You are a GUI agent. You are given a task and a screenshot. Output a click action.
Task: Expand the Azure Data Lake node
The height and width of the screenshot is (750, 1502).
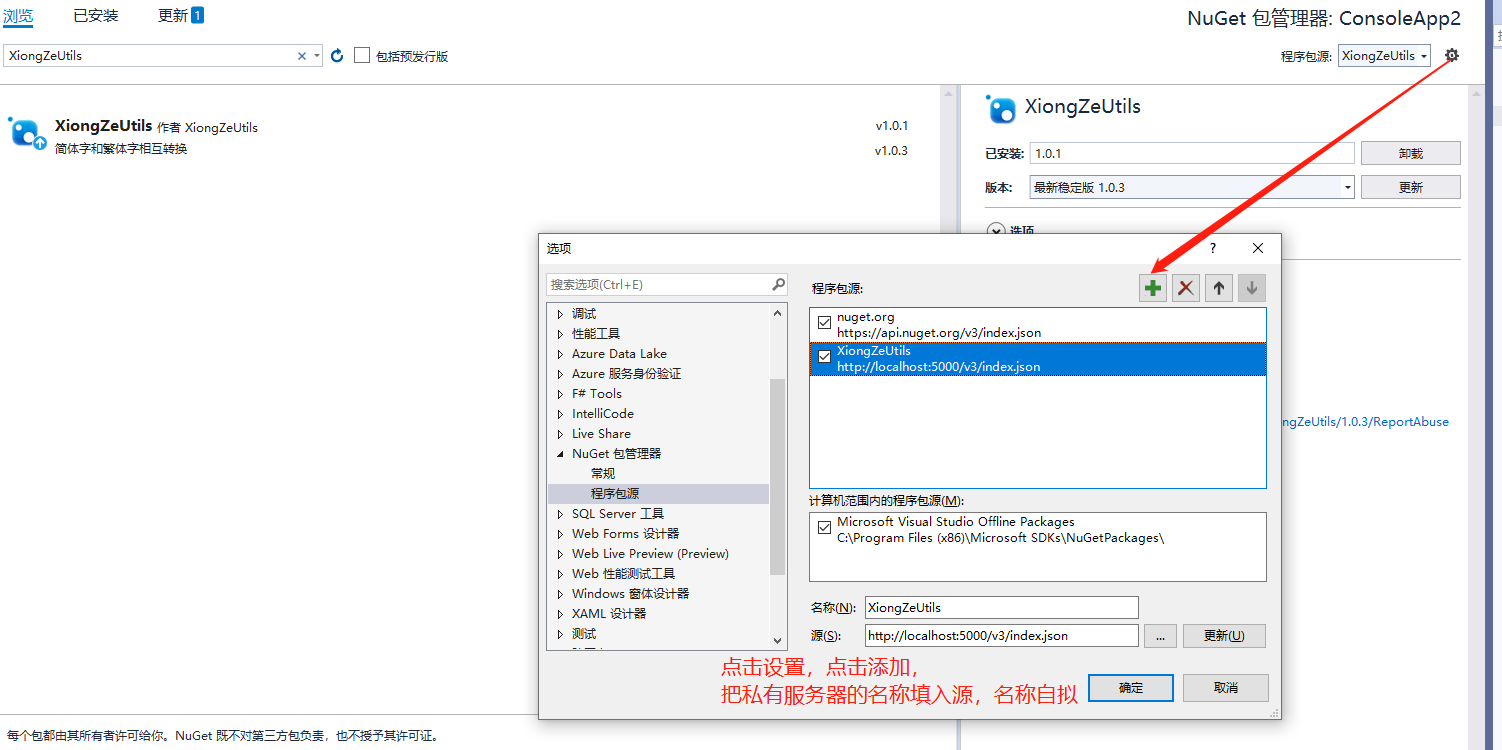[560, 354]
